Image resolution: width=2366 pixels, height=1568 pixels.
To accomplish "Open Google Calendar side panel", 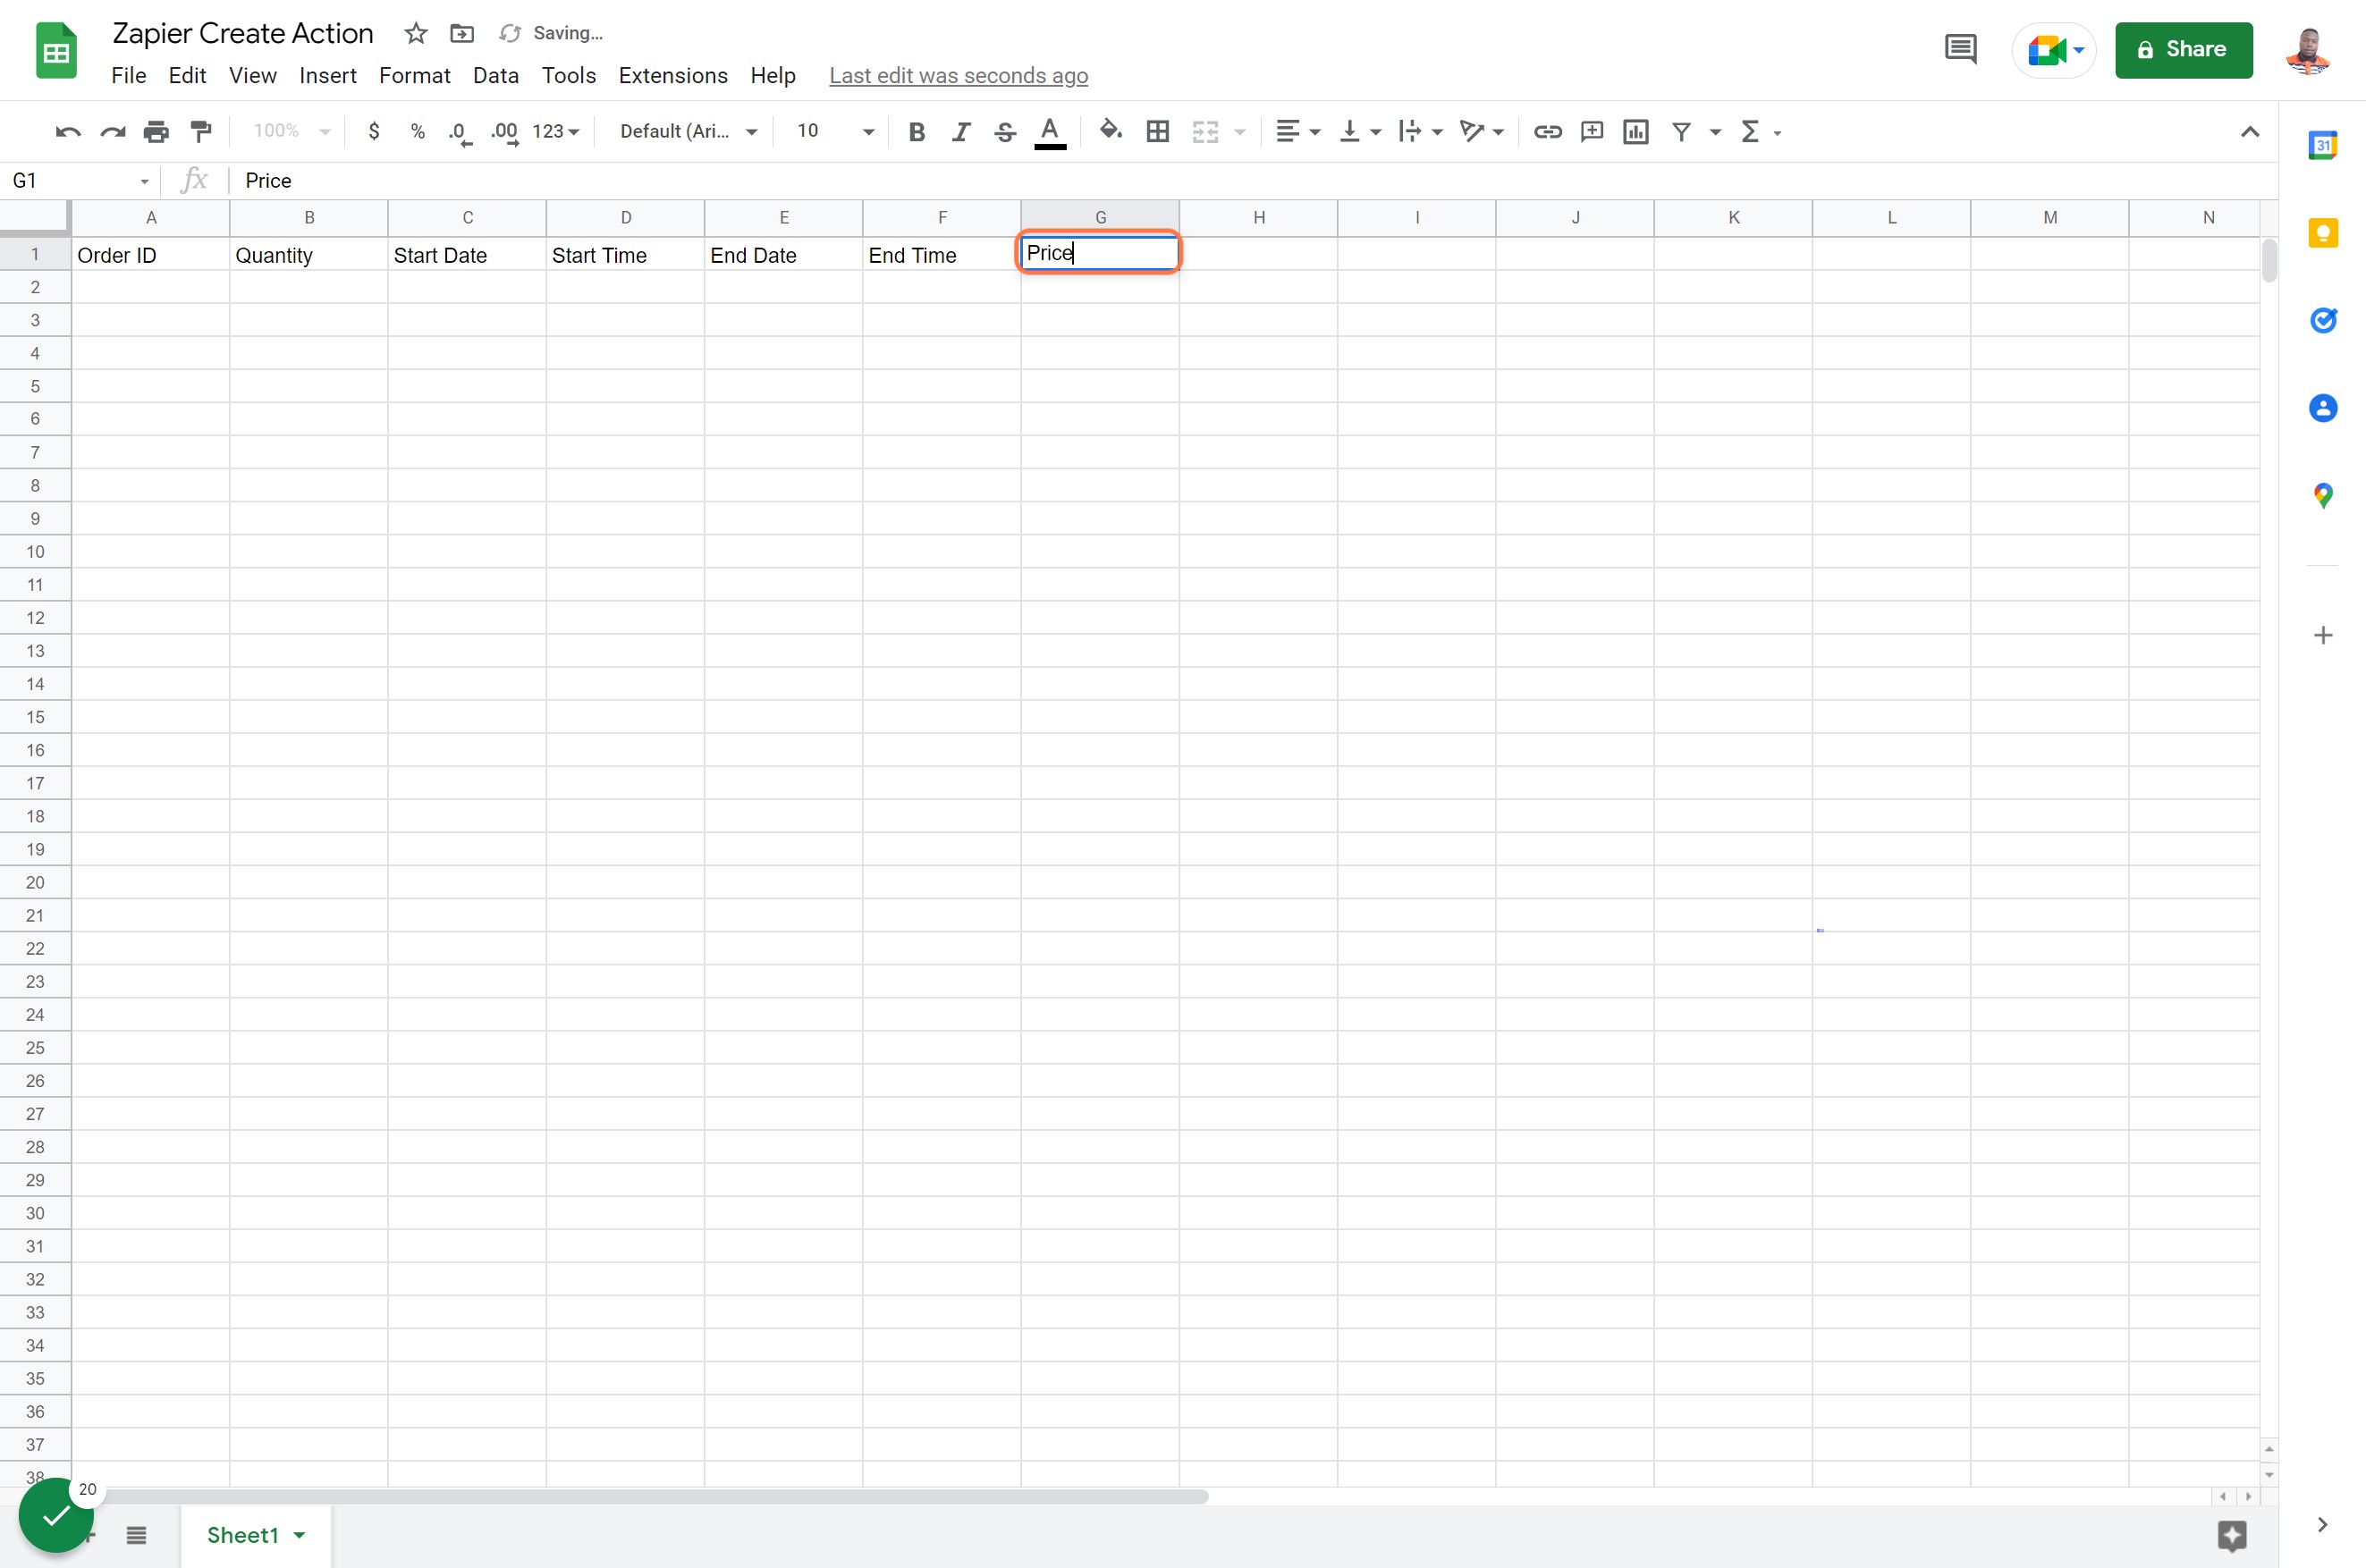I will 2322,146.
